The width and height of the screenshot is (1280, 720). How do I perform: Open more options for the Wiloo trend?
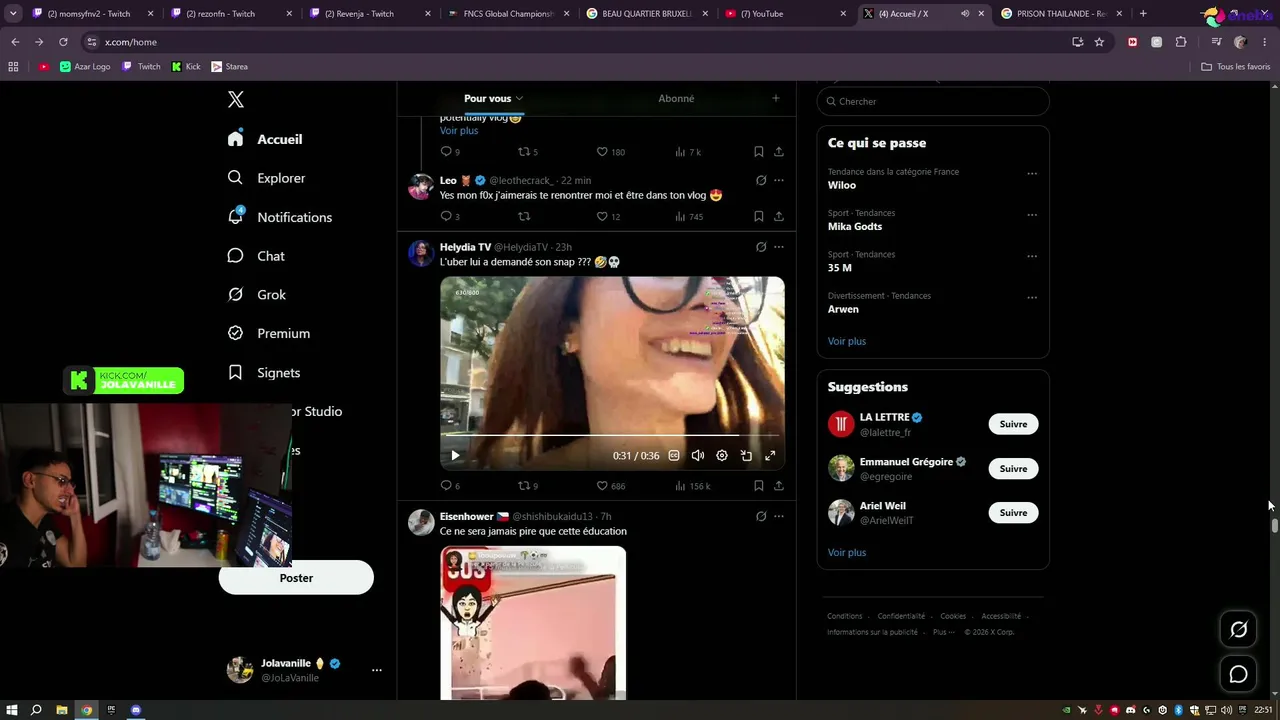coord(1032,174)
